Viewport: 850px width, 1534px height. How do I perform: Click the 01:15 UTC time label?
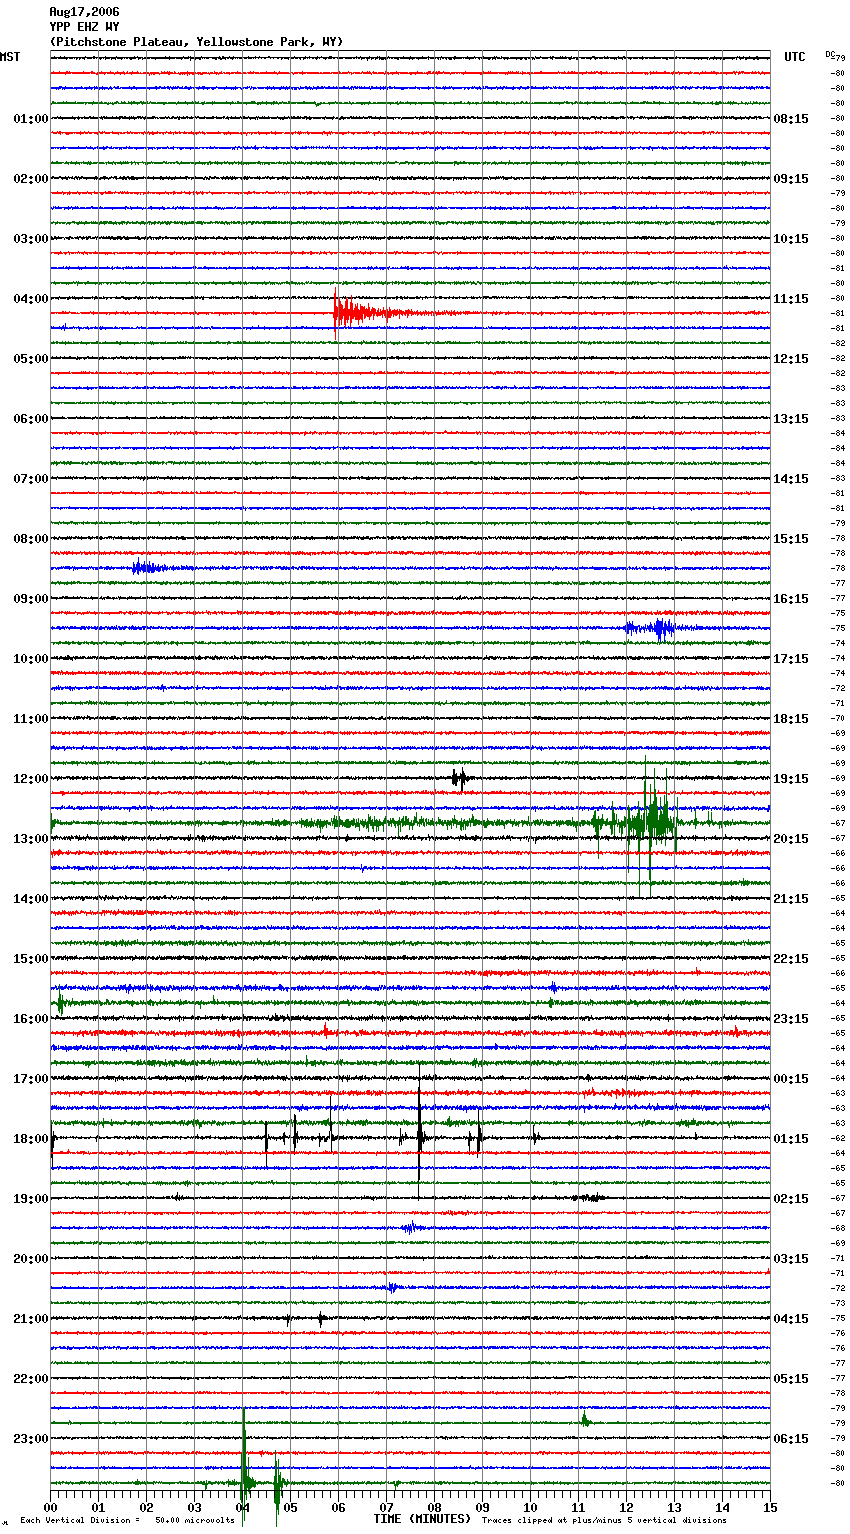click(791, 1139)
